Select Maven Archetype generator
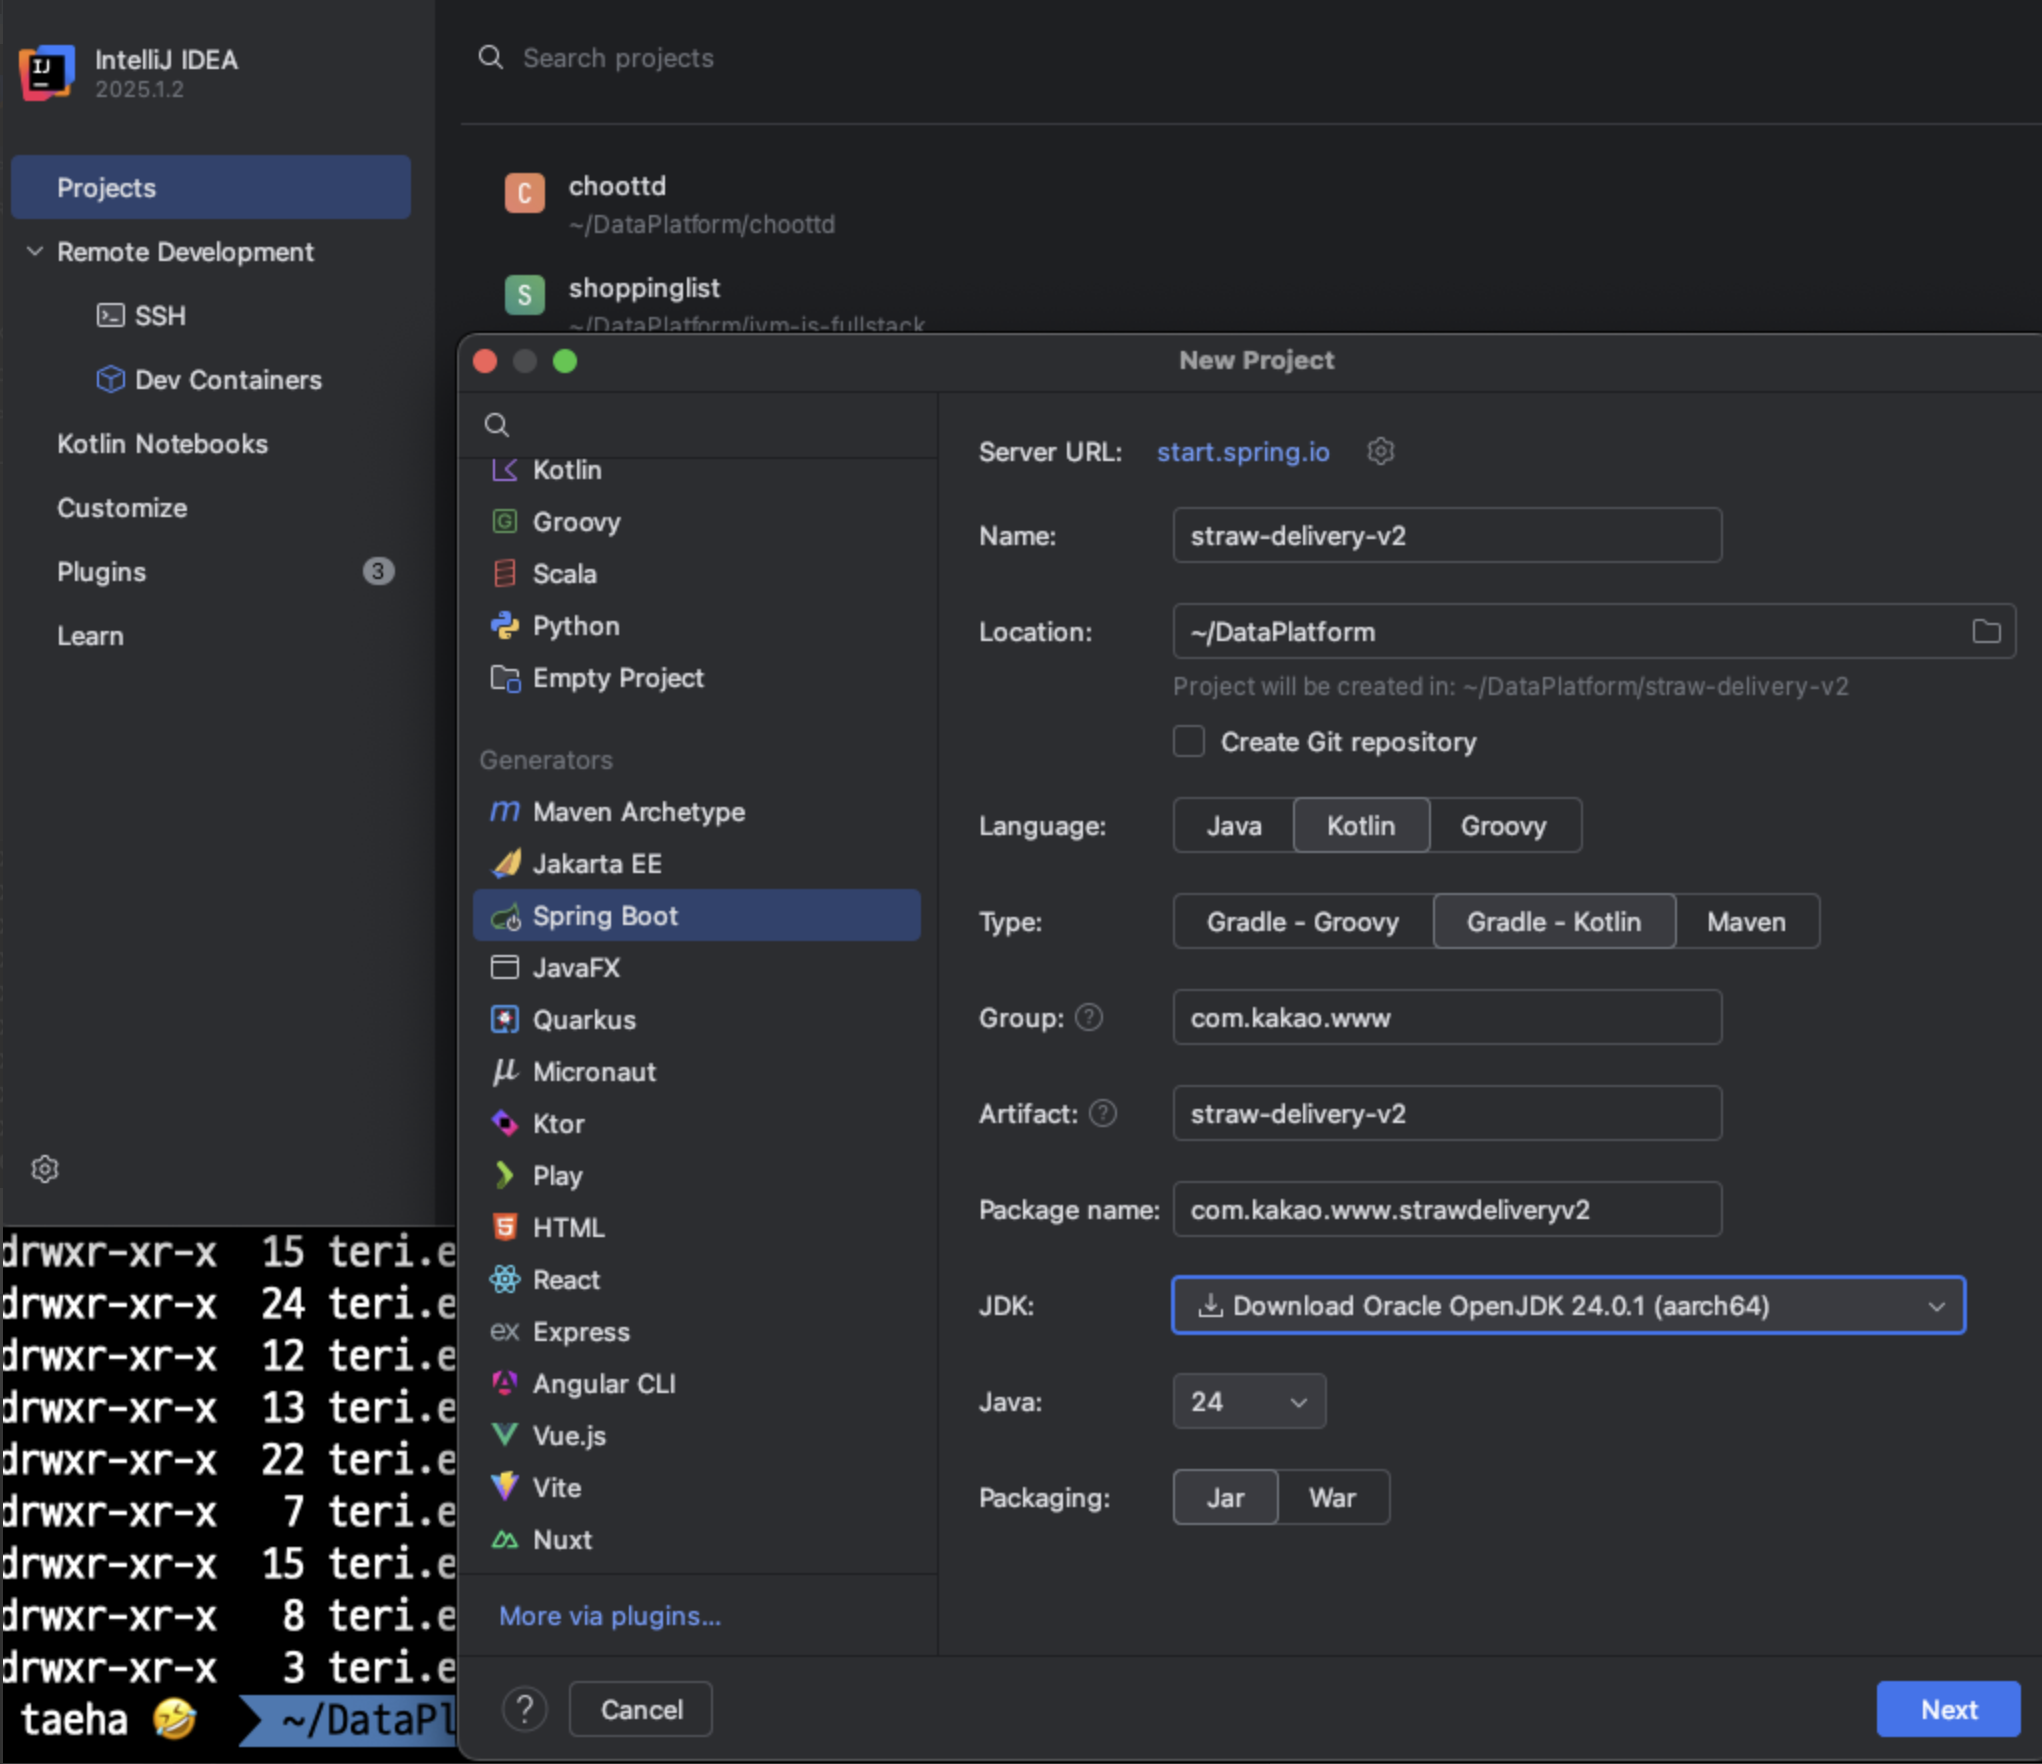Image resolution: width=2042 pixels, height=1764 pixels. (638, 812)
